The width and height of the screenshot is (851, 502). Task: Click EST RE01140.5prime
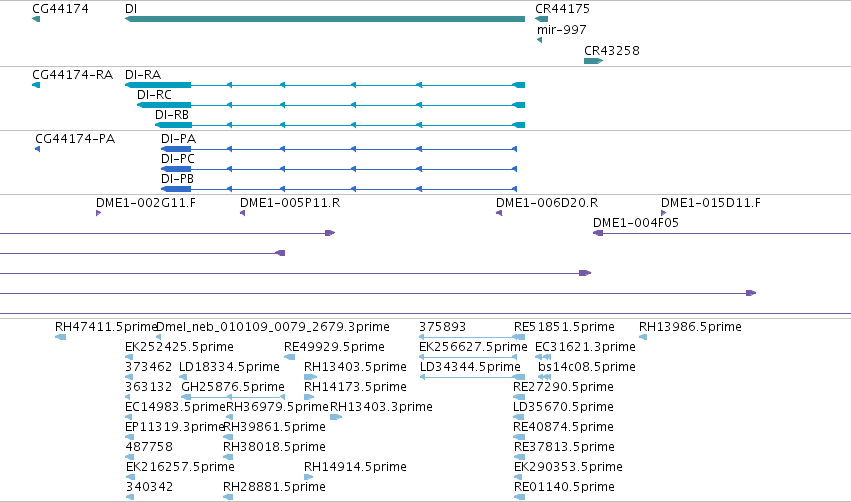point(564,487)
